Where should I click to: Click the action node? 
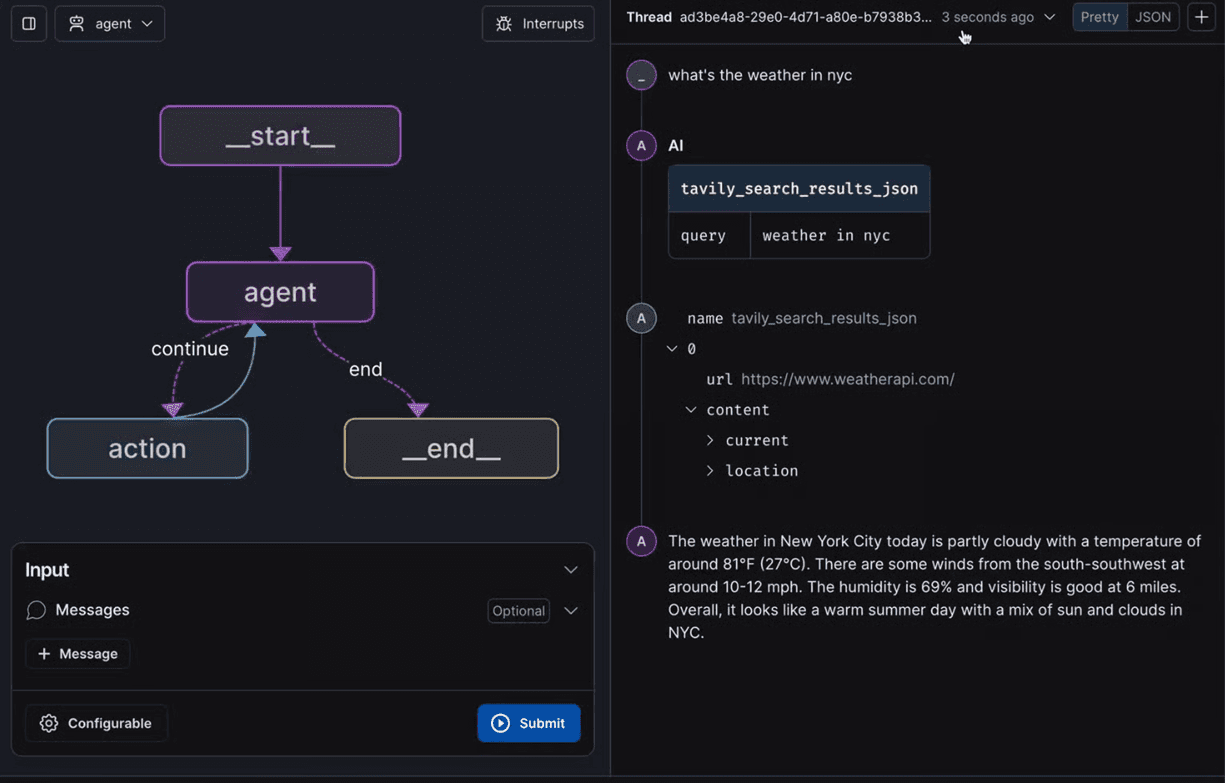(x=147, y=448)
